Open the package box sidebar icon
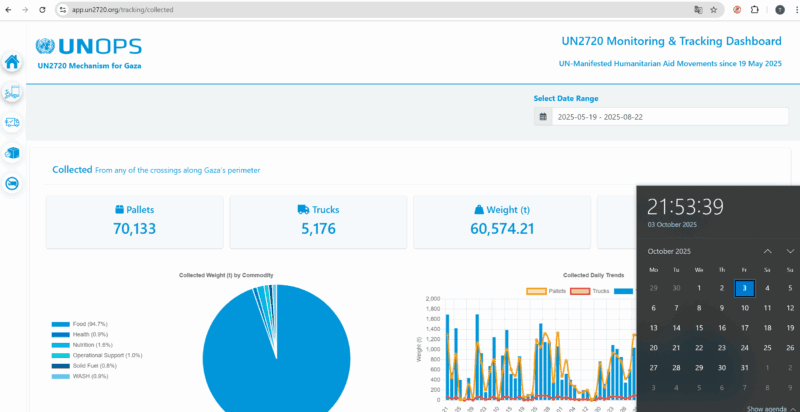The width and height of the screenshot is (800, 412). click(12, 153)
